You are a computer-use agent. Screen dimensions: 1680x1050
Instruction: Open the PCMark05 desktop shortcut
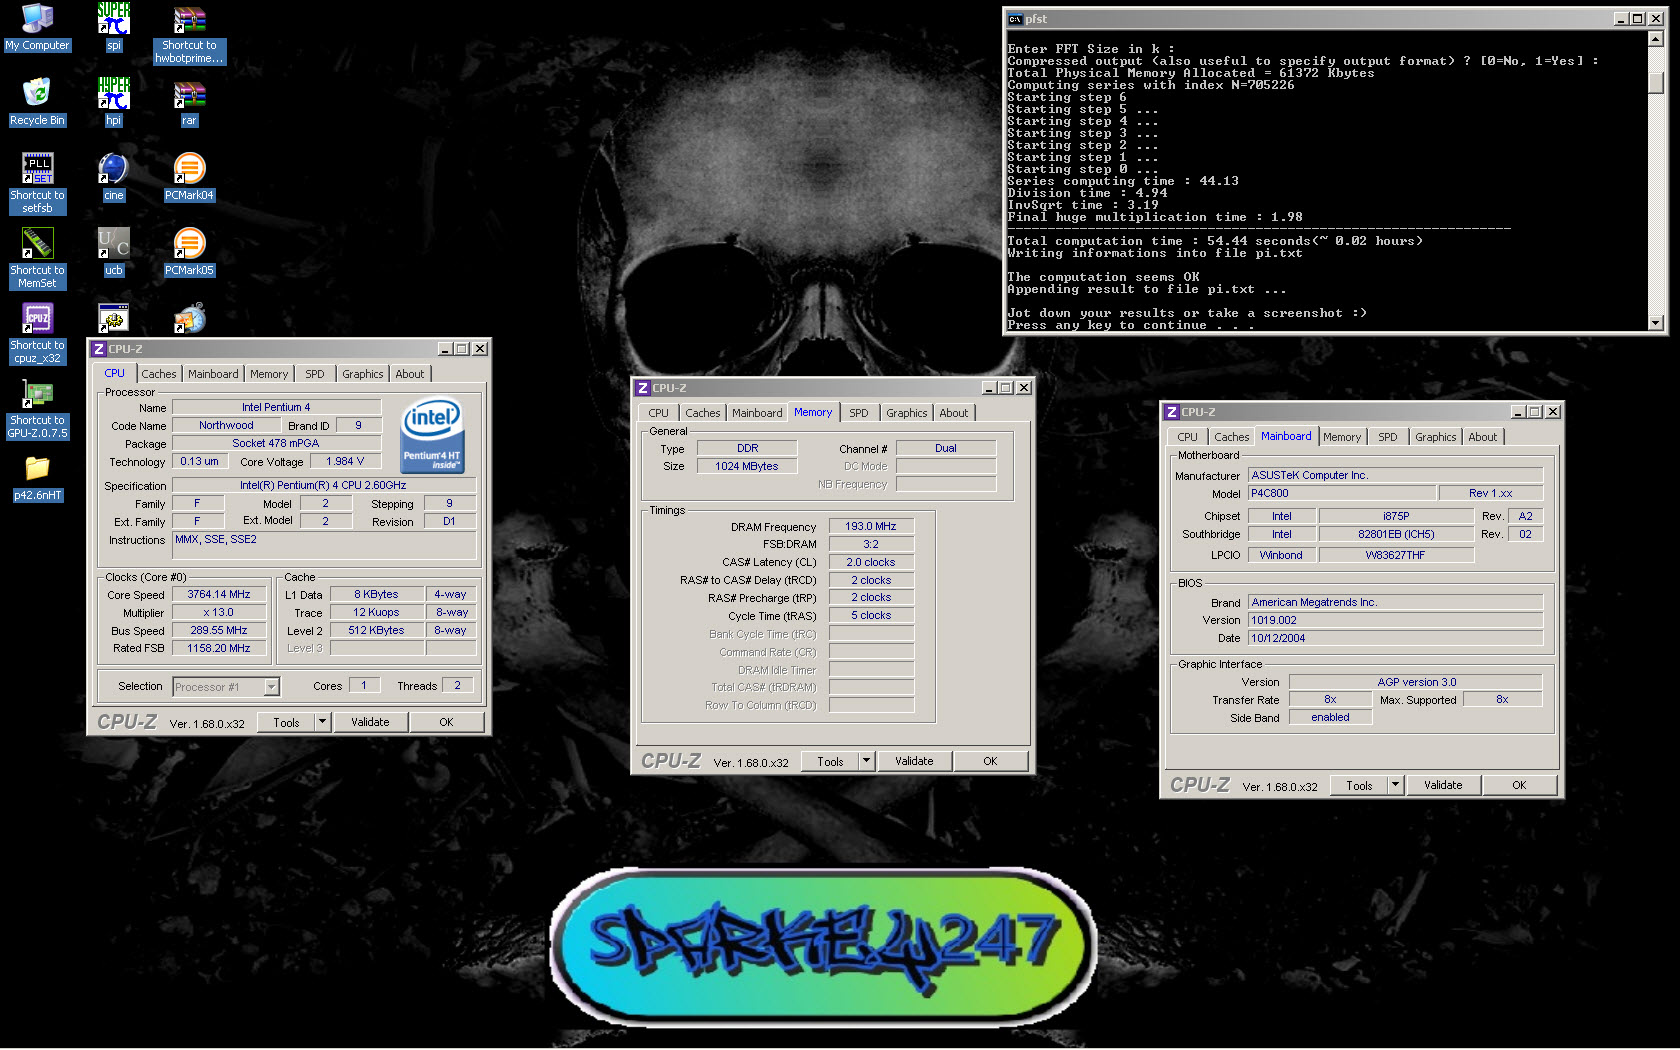click(x=189, y=252)
